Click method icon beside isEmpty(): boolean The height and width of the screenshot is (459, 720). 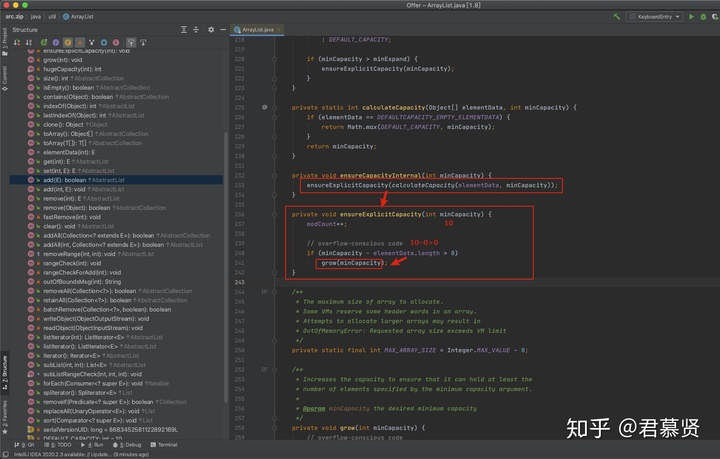[x=31, y=87]
